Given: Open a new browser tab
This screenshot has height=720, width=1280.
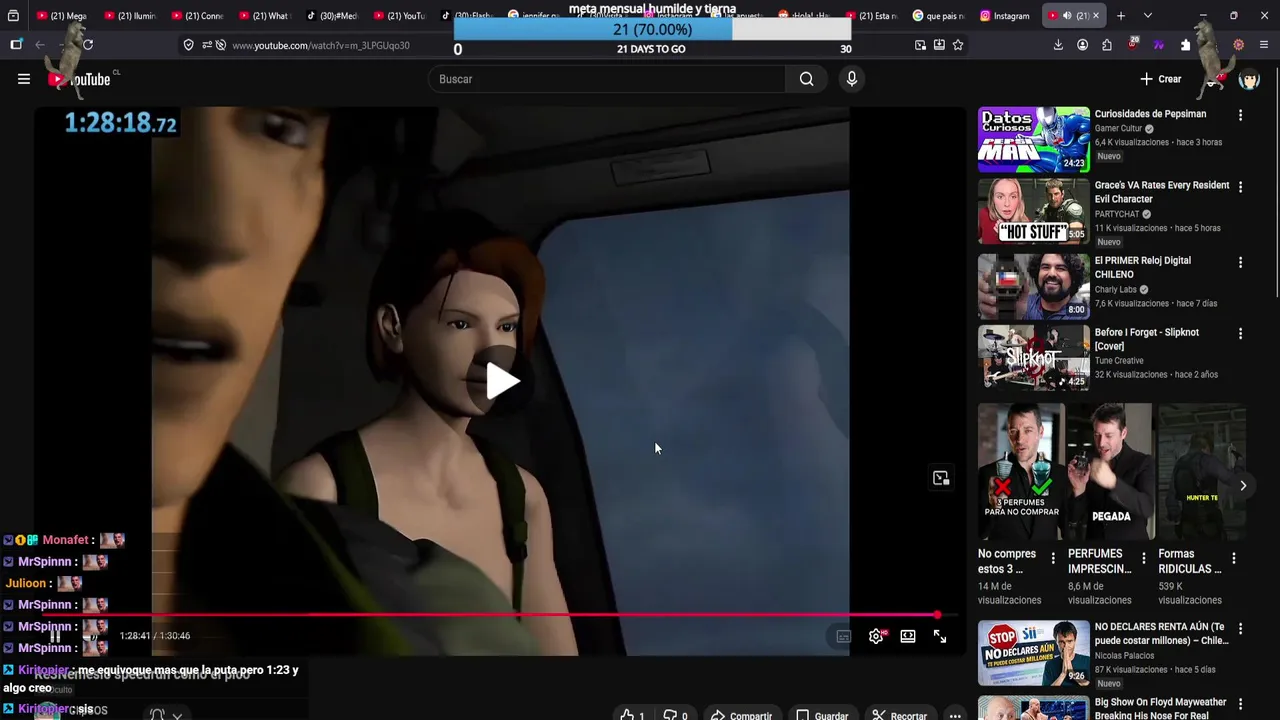Looking at the screenshot, I should [x=1121, y=16].
